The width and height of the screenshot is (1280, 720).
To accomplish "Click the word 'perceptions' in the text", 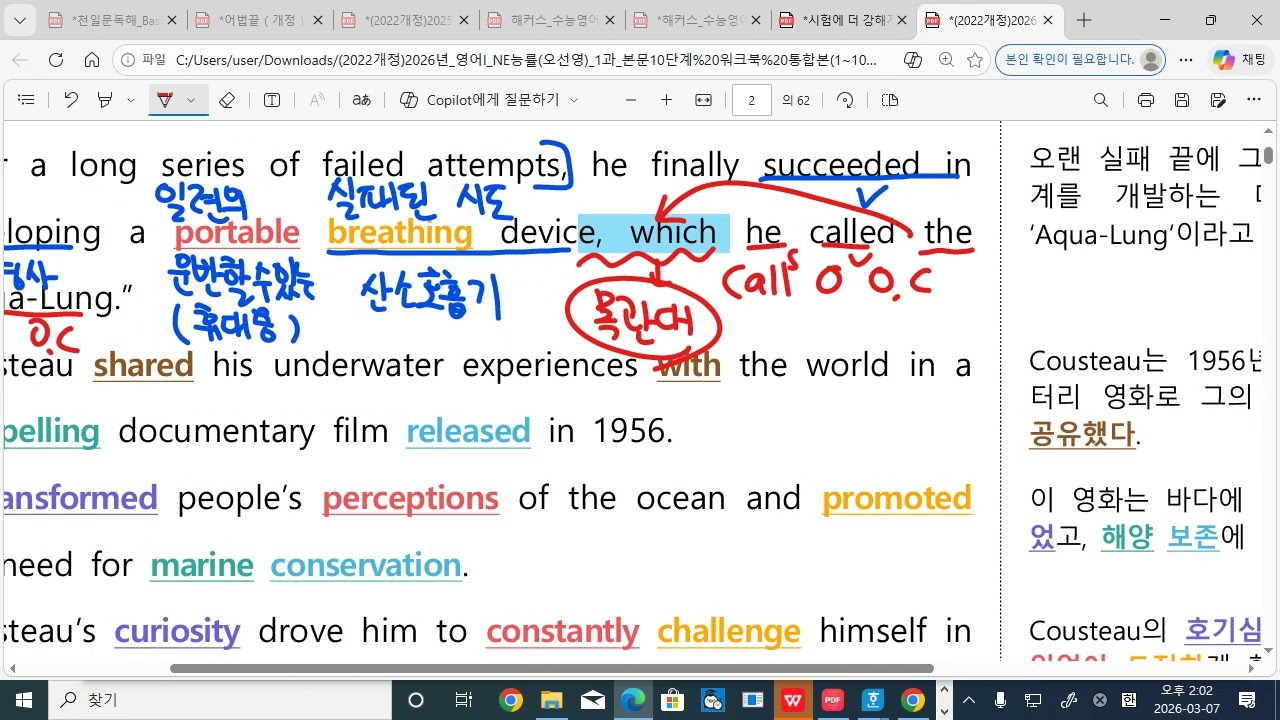I will (410, 498).
